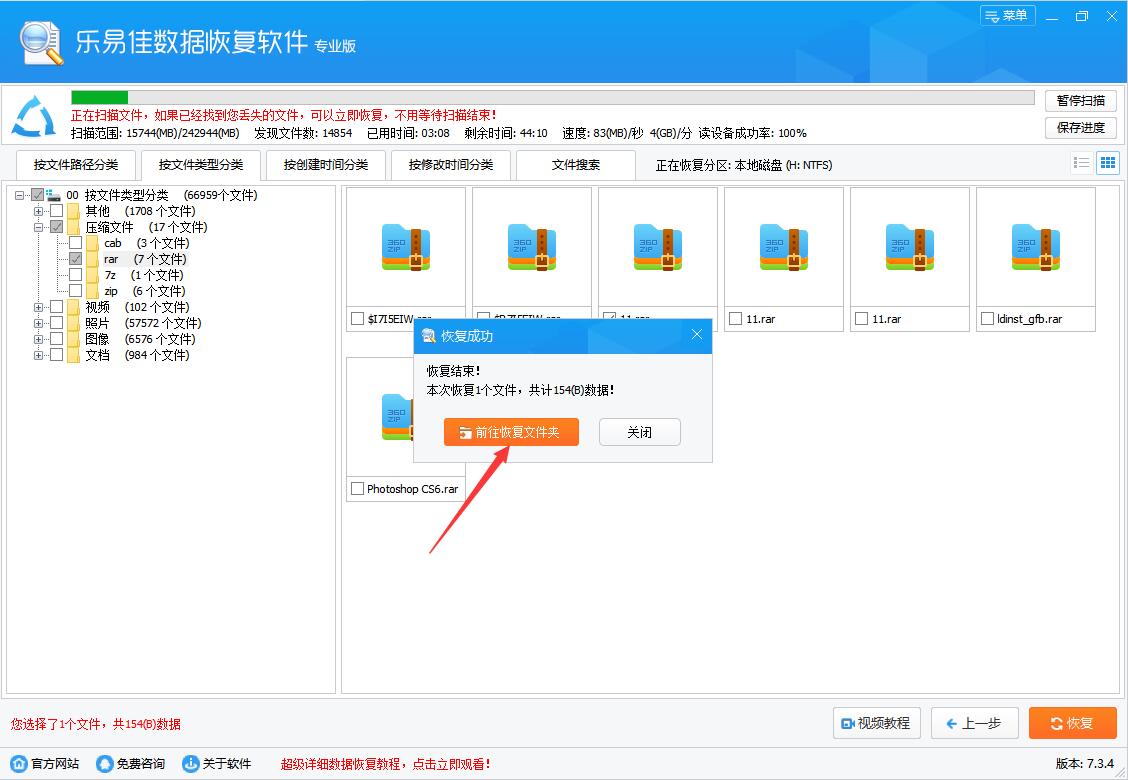Click the drive icon of root node
The image size is (1128, 780).
54,195
